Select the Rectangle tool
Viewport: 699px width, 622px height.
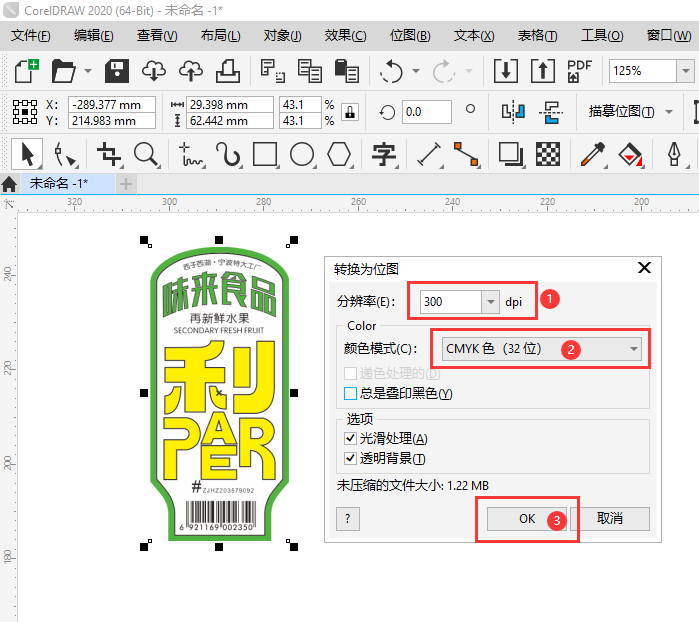pos(265,154)
